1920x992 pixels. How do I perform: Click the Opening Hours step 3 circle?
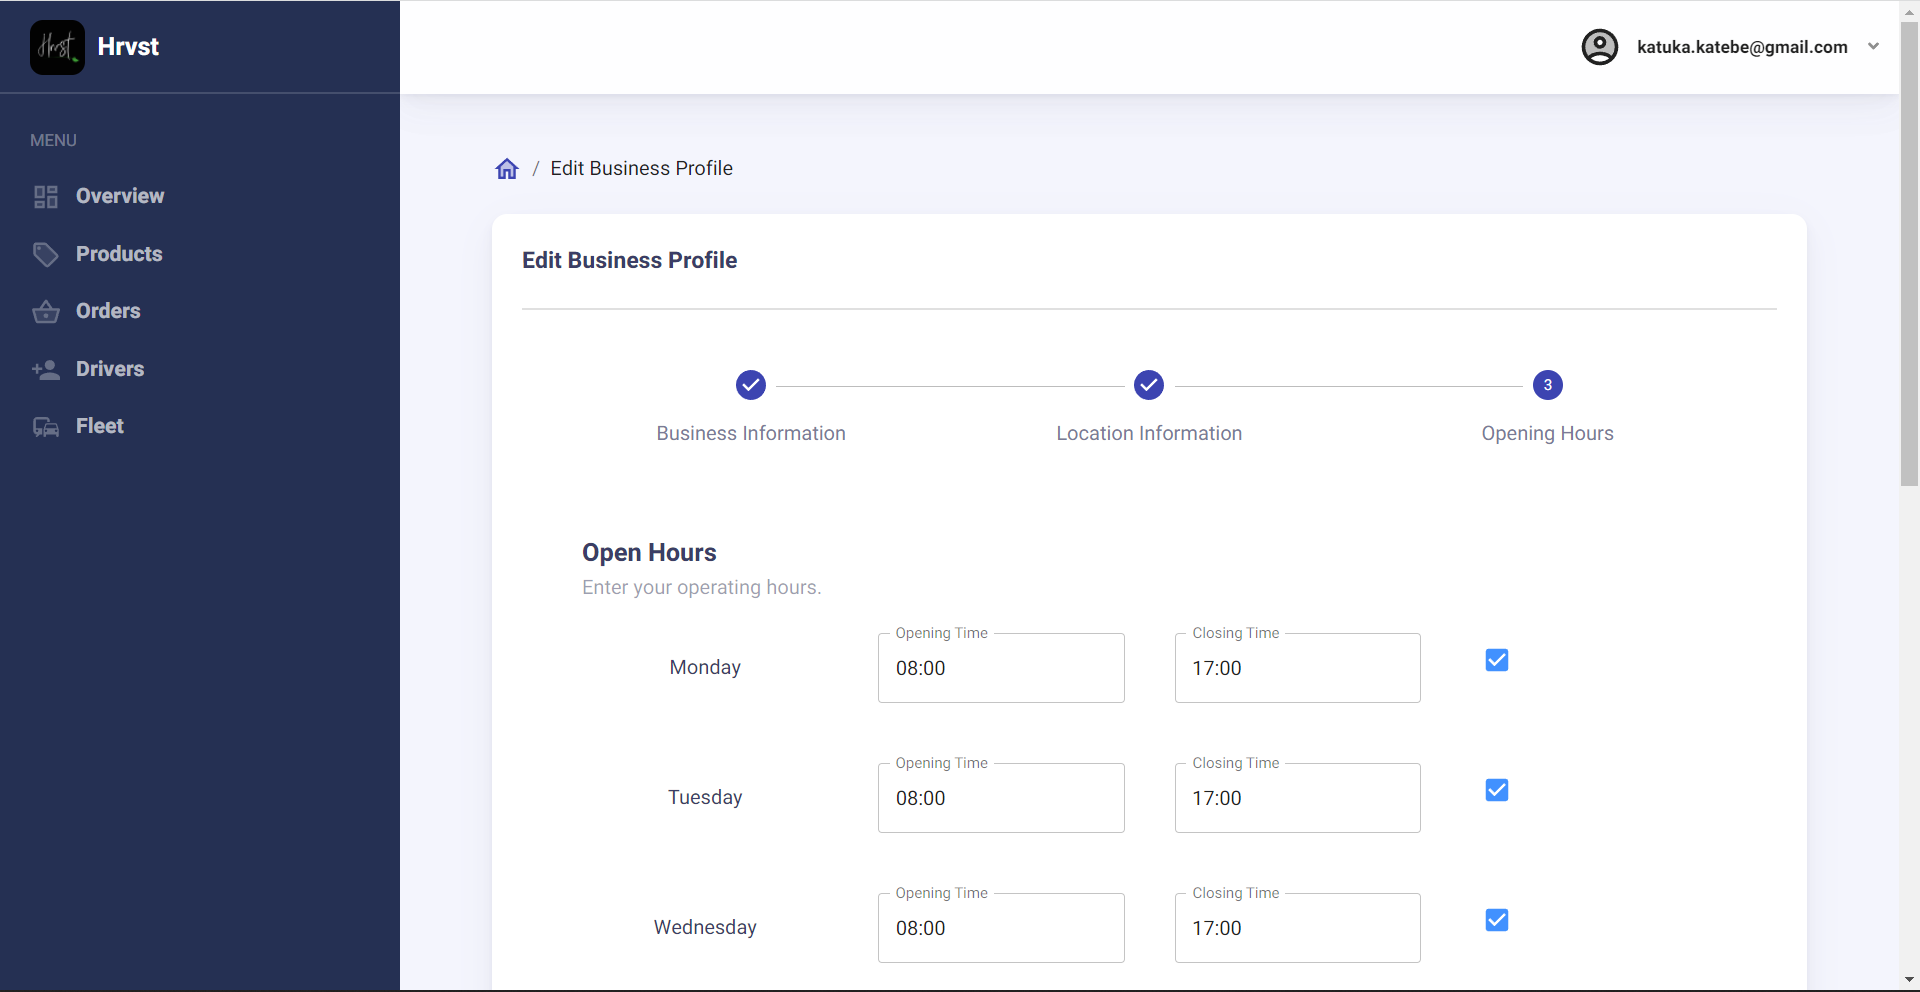click(x=1547, y=385)
